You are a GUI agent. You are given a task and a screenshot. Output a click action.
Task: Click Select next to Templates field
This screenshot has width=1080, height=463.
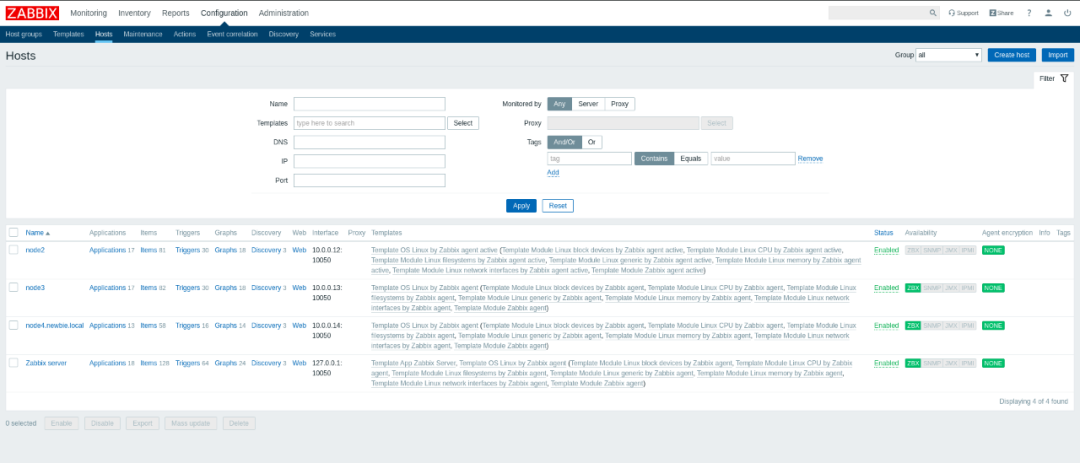click(x=463, y=123)
